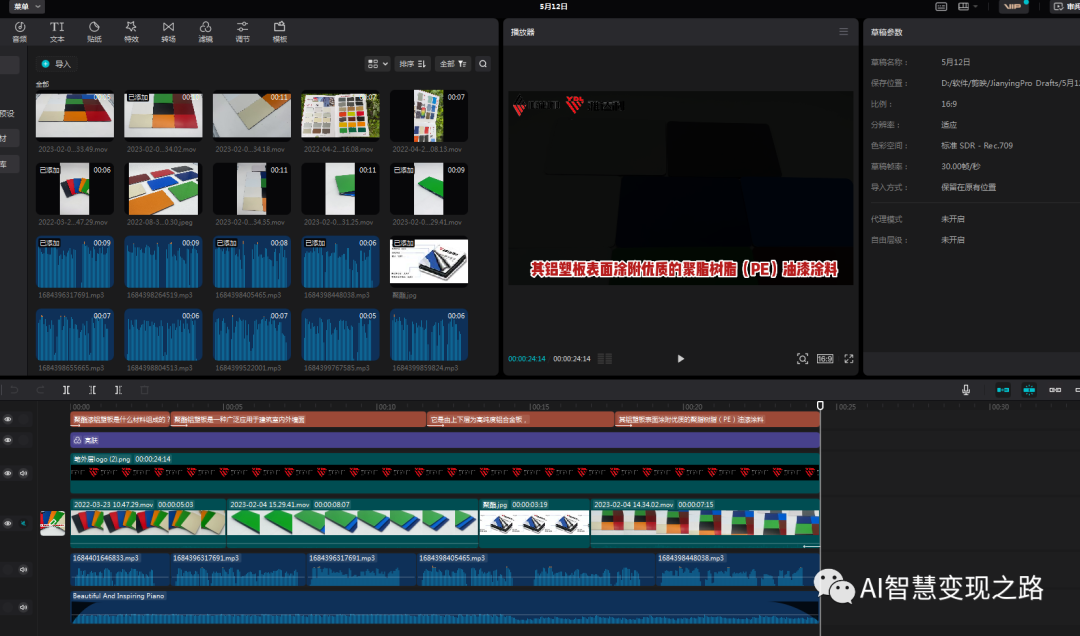The image size is (1080, 636).
Task: Open the 排序 sort options
Action: click(x=413, y=63)
